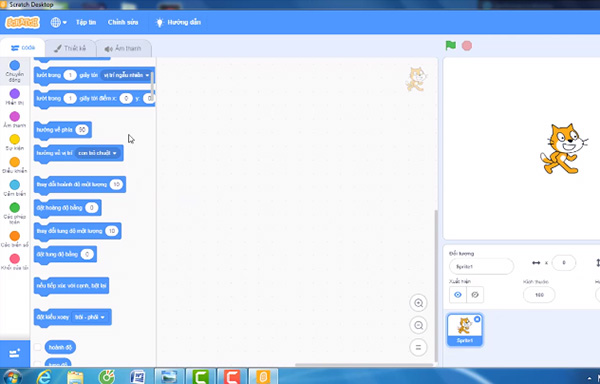This screenshot has width=600, height=384.
Task: Tick the hoành độ checkbox
Action: coord(38,347)
